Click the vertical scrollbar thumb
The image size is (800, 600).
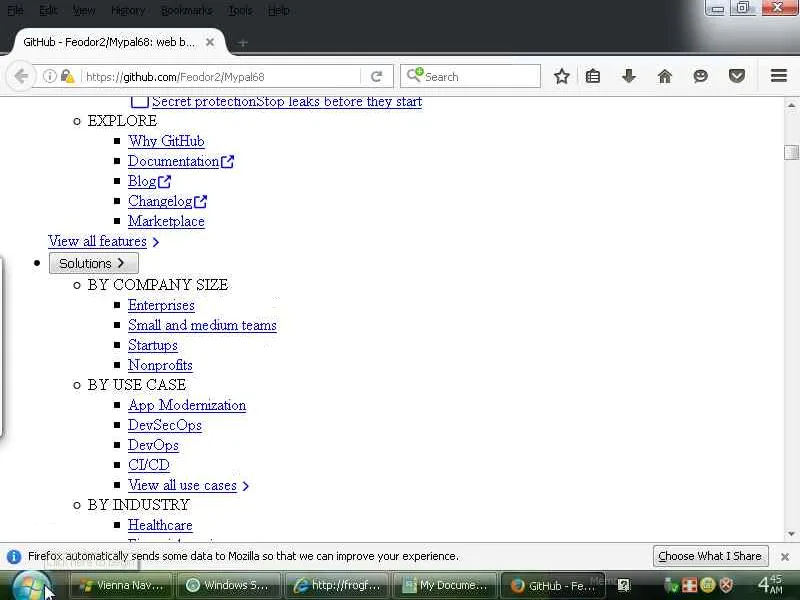[791, 152]
